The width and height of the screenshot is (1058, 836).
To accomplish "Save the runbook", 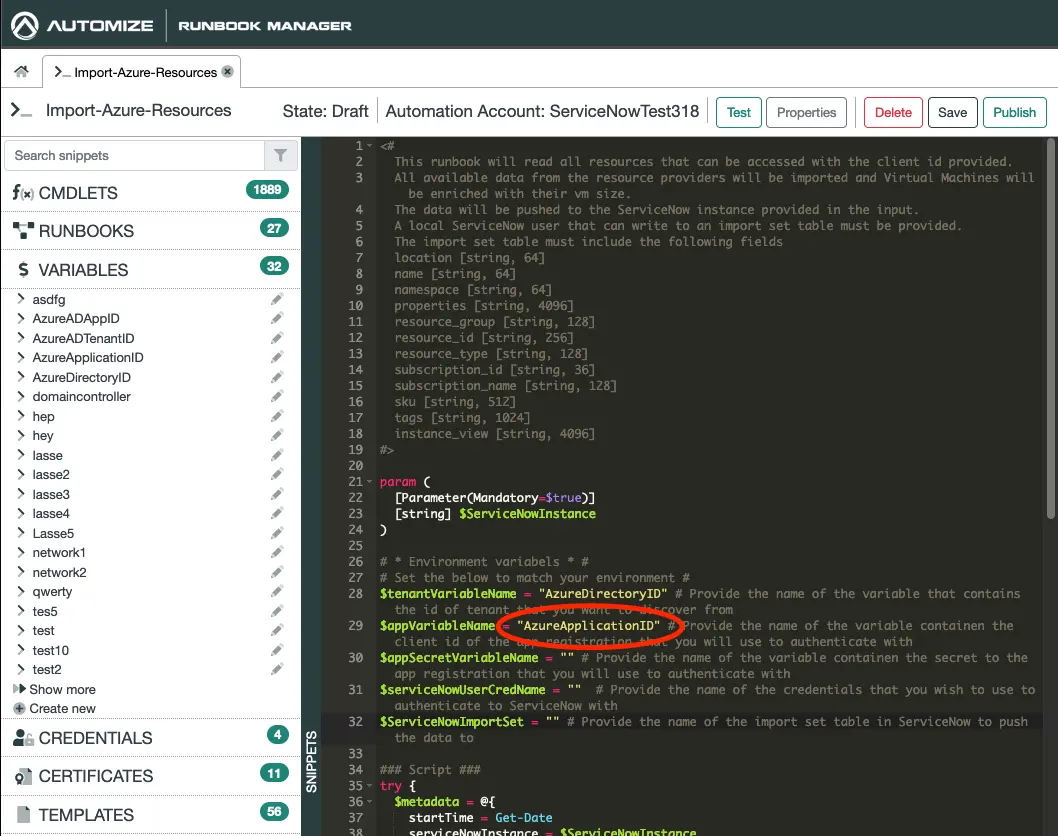I will (x=952, y=113).
